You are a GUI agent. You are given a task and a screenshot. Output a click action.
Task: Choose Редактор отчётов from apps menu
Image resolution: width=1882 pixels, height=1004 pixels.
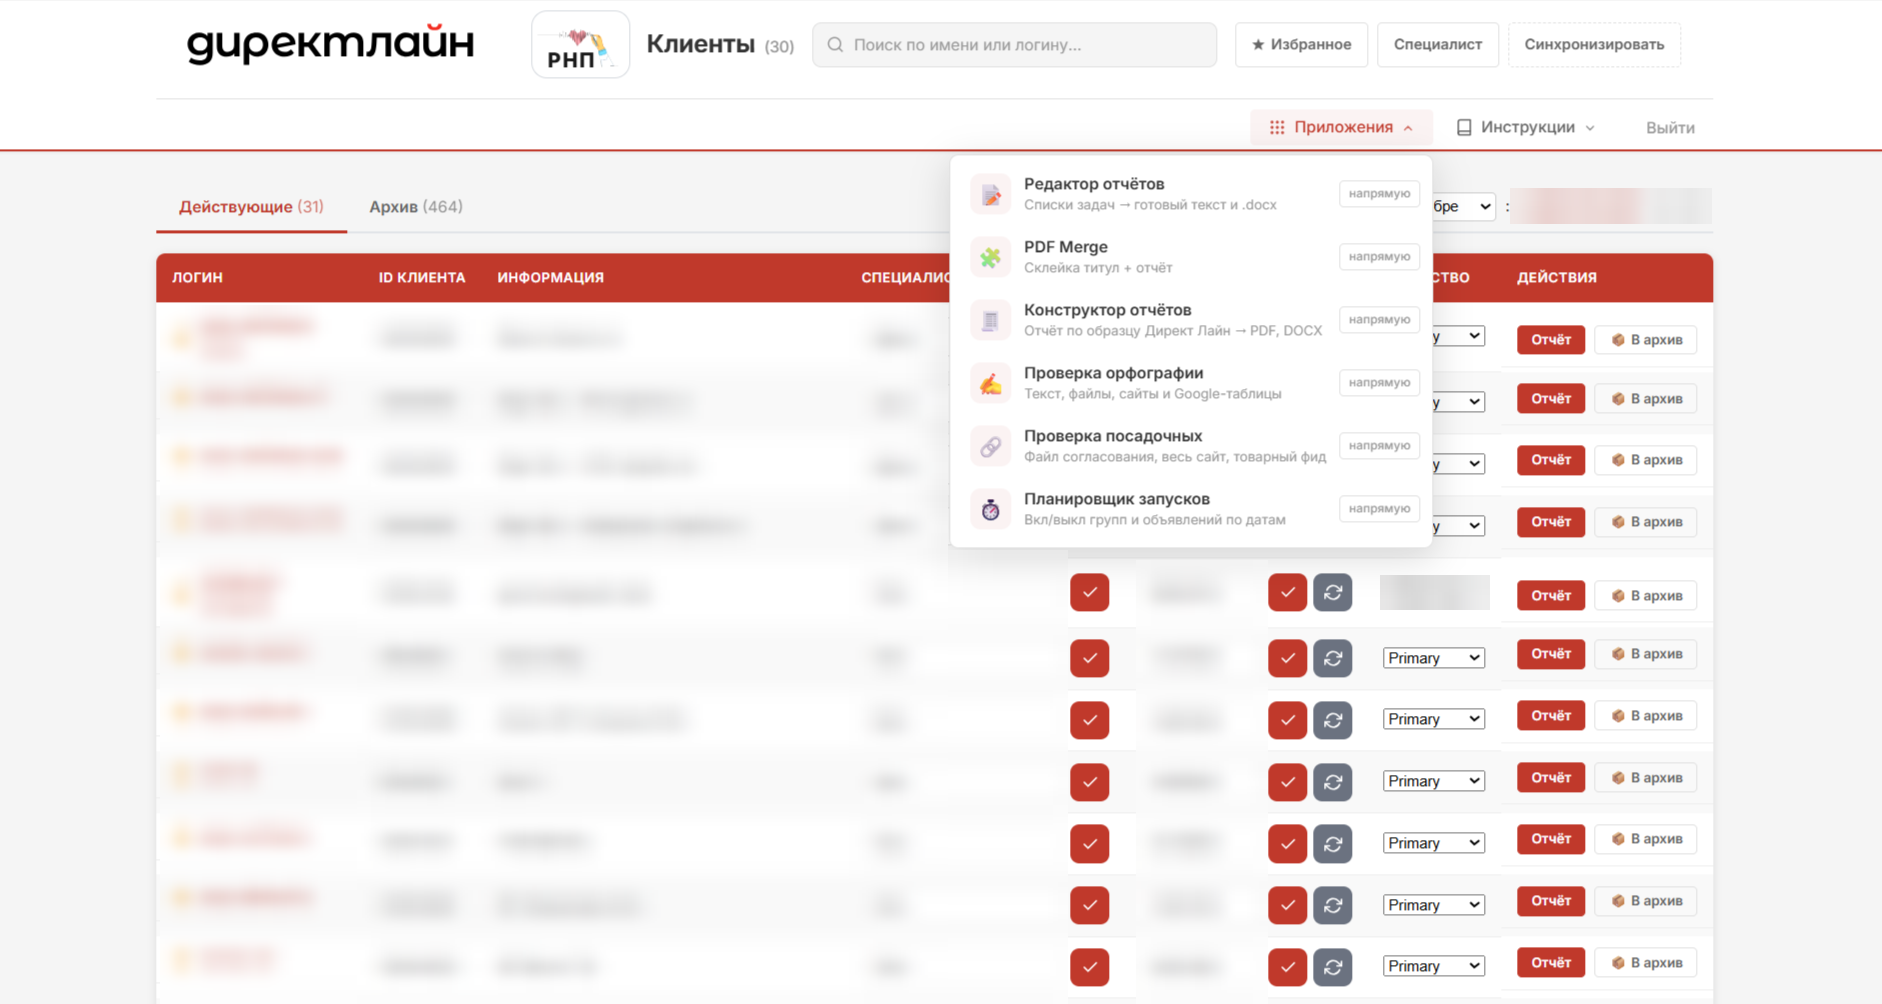pyautogui.click(x=1191, y=194)
